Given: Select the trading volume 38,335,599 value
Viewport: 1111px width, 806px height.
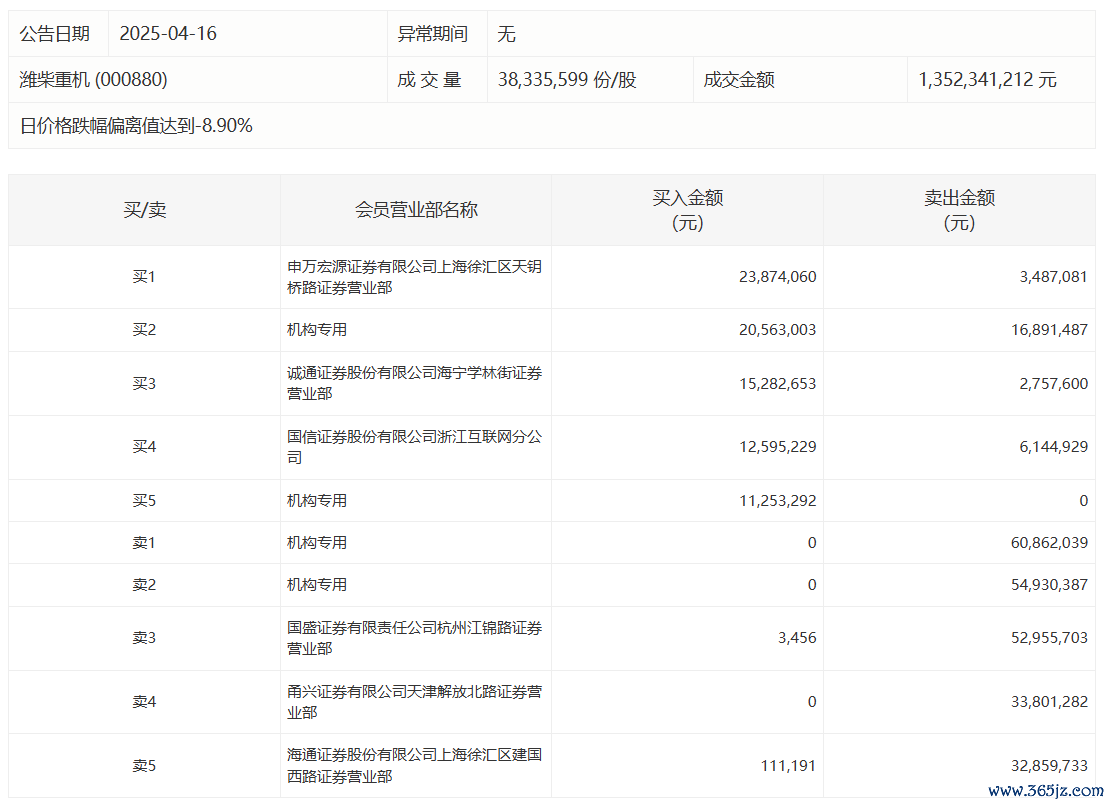Looking at the screenshot, I should [567, 80].
